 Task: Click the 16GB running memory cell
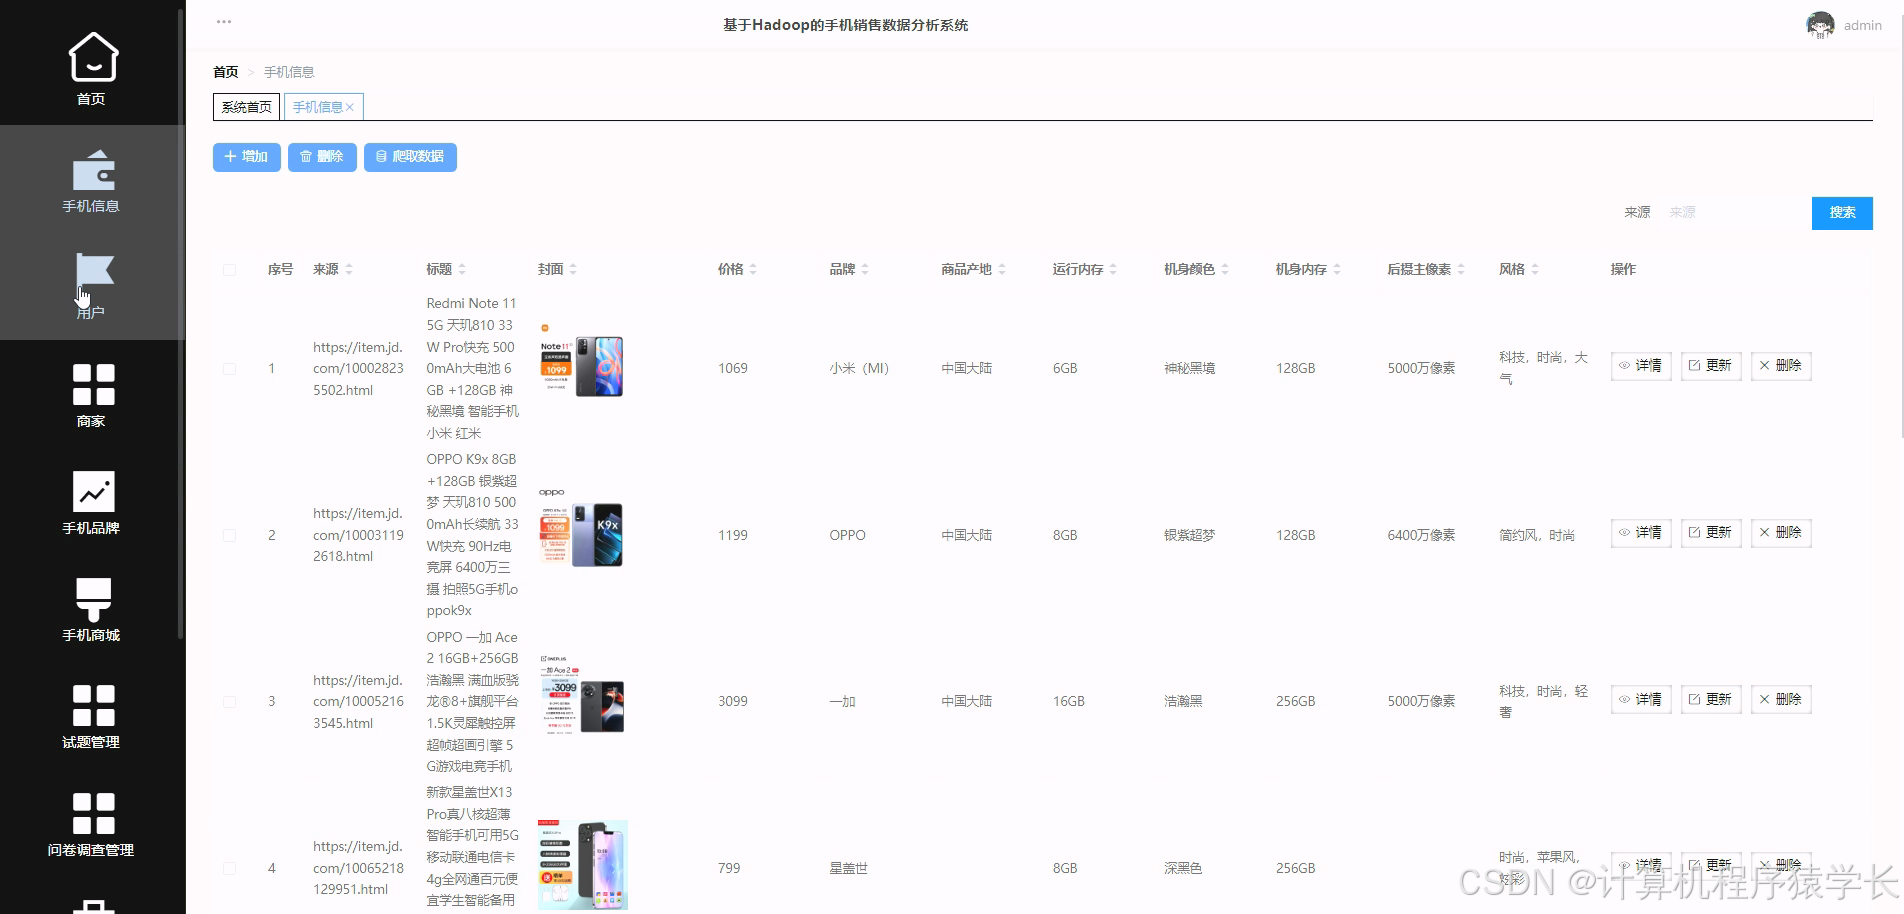point(1069,702)
